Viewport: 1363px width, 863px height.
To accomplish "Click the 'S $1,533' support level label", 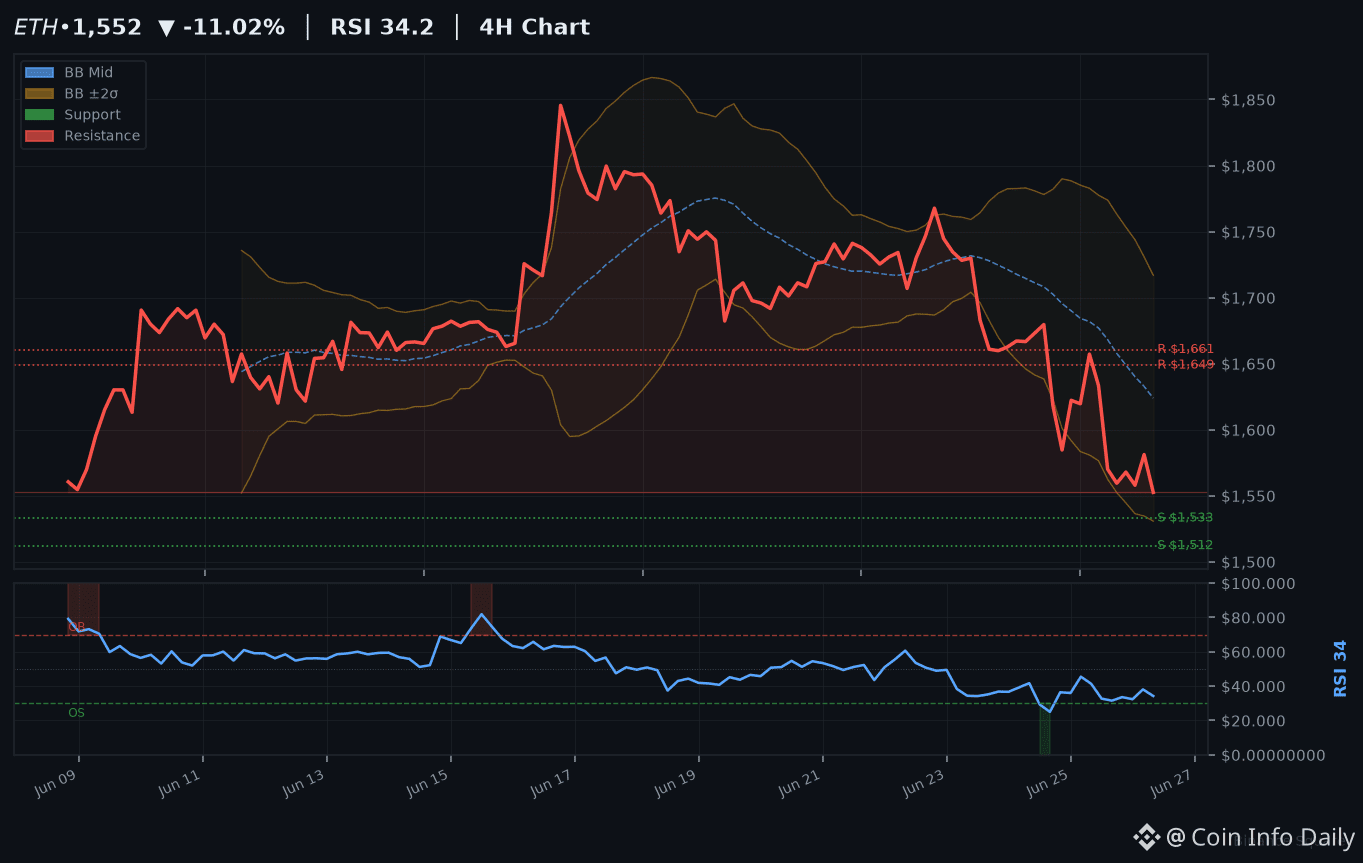I will (1185, 518).
